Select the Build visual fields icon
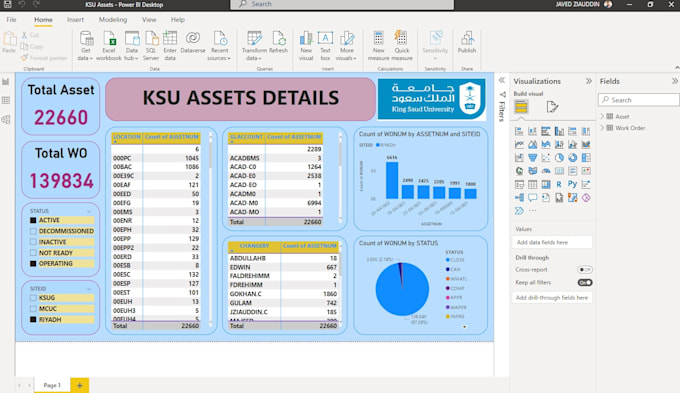 [521, 107]
